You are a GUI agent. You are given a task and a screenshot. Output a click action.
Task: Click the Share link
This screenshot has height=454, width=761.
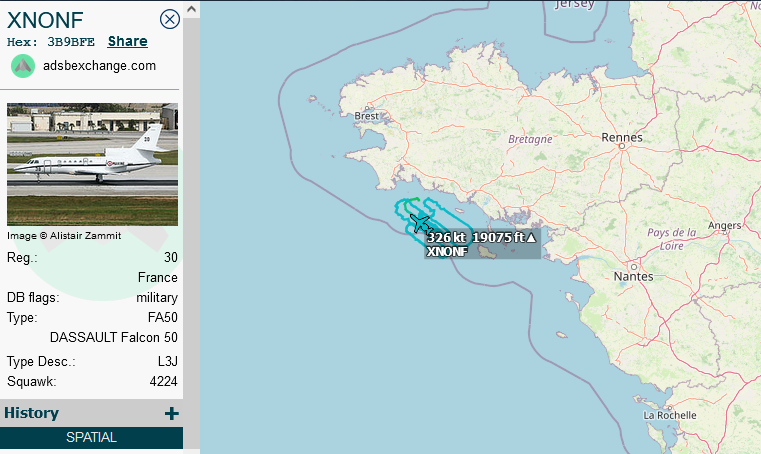(x=128, y=41)
